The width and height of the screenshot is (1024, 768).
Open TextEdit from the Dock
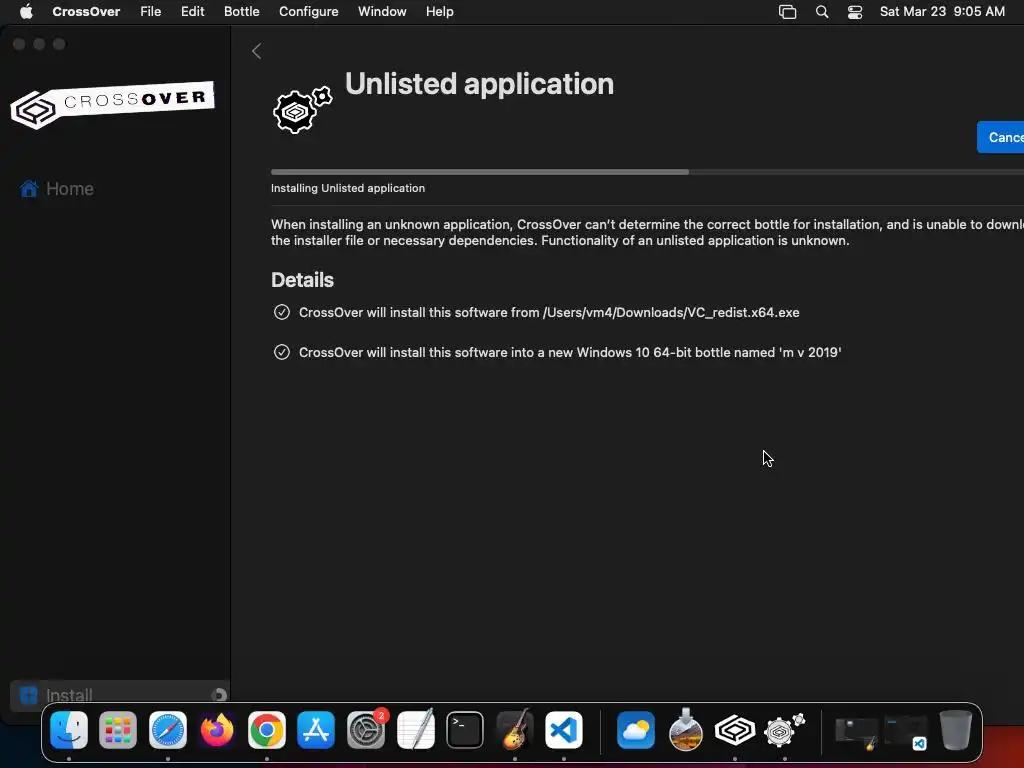416,729
